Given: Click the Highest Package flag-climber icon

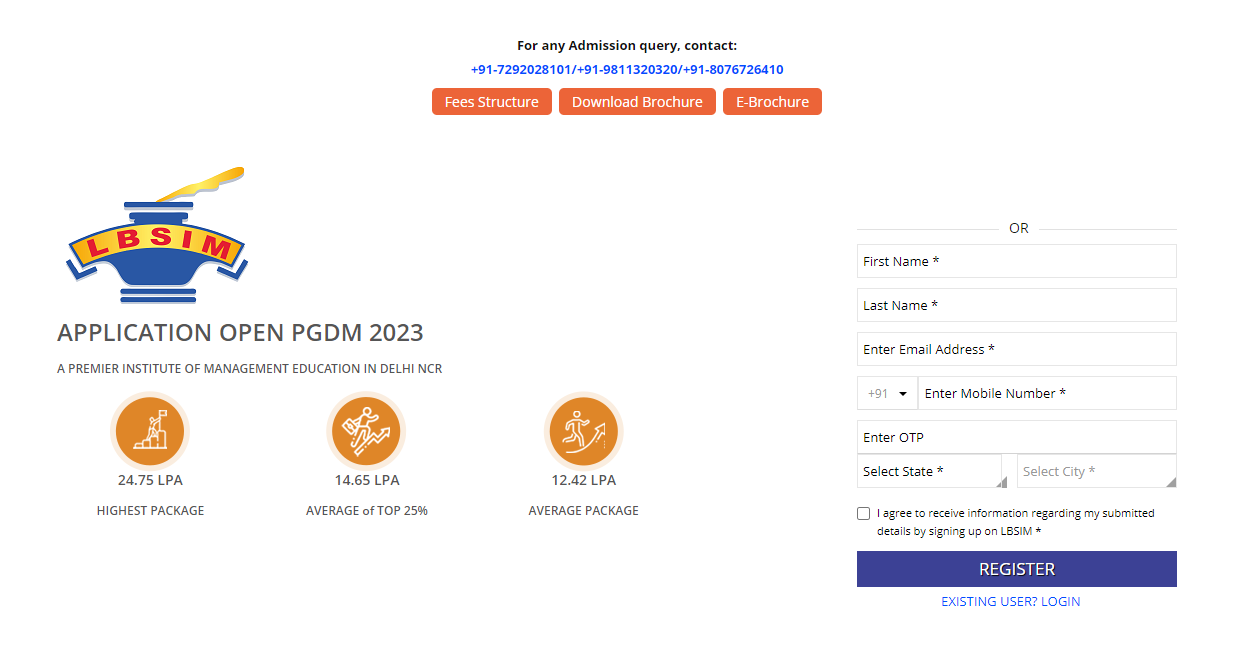Looking at the screenshot, I should coord(150,431).
